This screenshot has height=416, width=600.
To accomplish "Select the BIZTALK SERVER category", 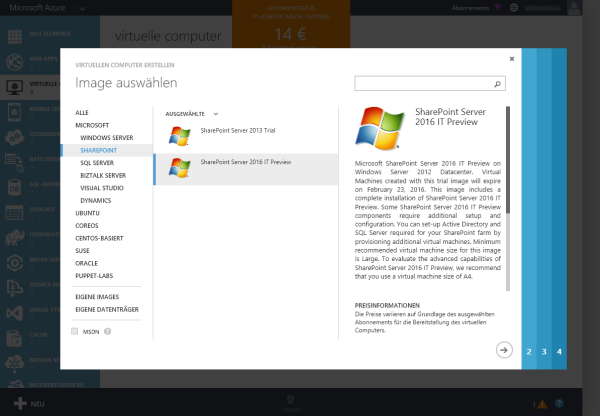I will tap(103, 175).
